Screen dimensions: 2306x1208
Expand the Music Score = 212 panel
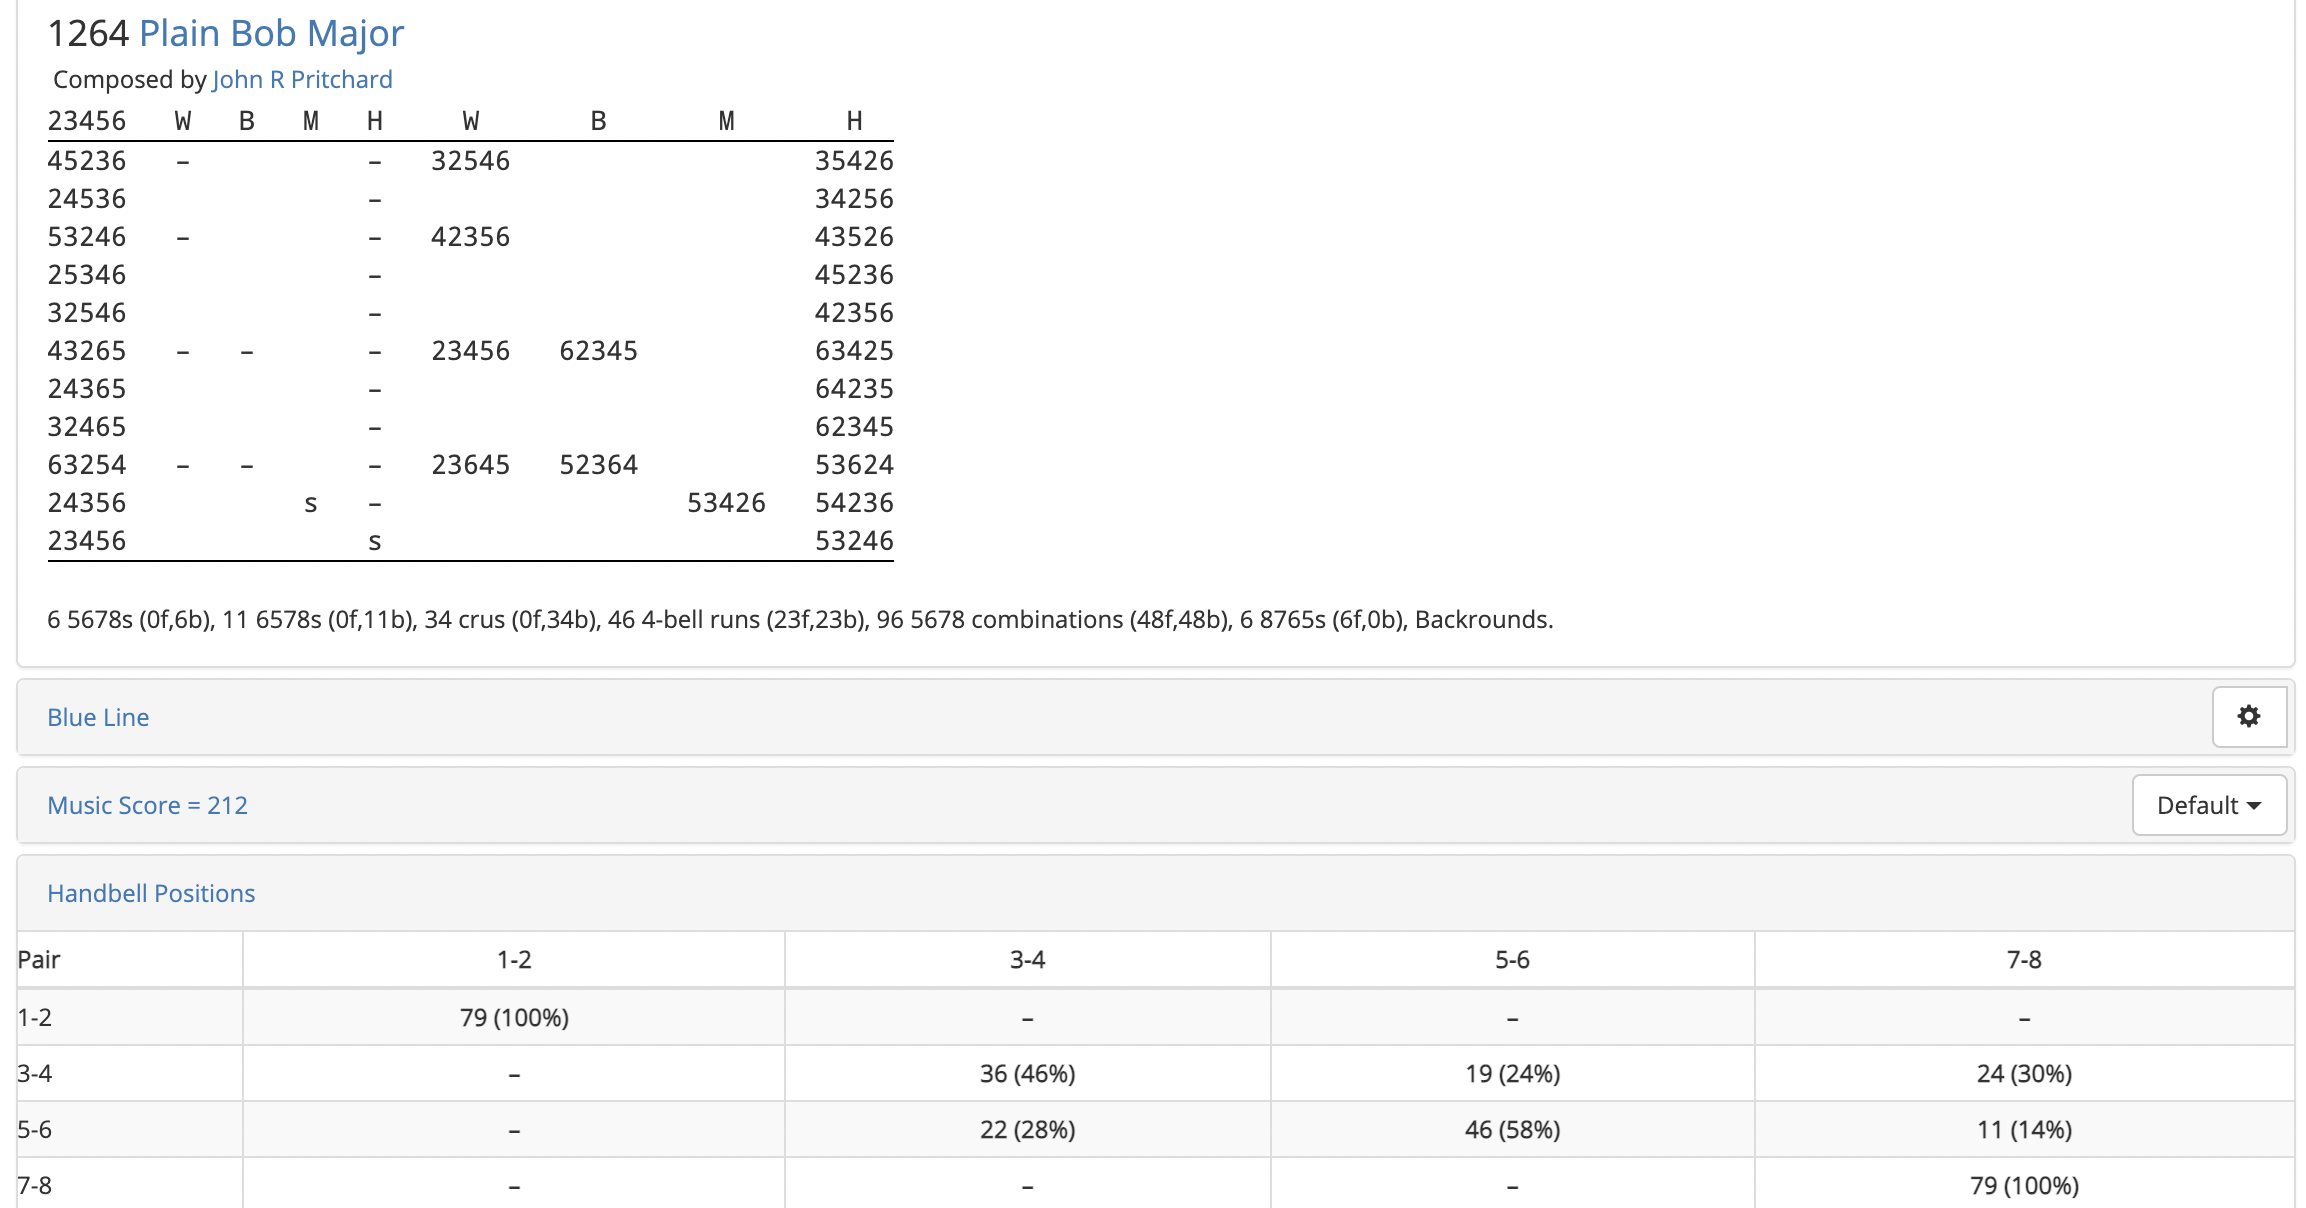147,805
